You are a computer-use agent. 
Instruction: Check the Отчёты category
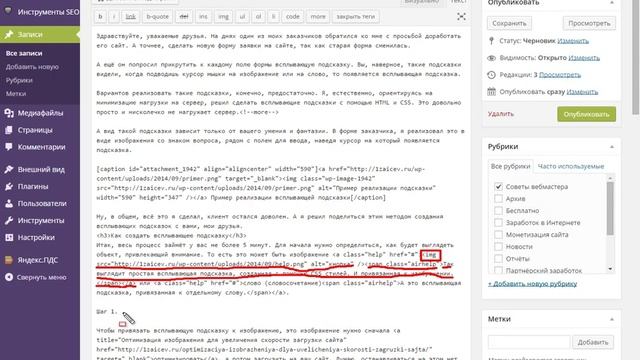pos(498,259)
